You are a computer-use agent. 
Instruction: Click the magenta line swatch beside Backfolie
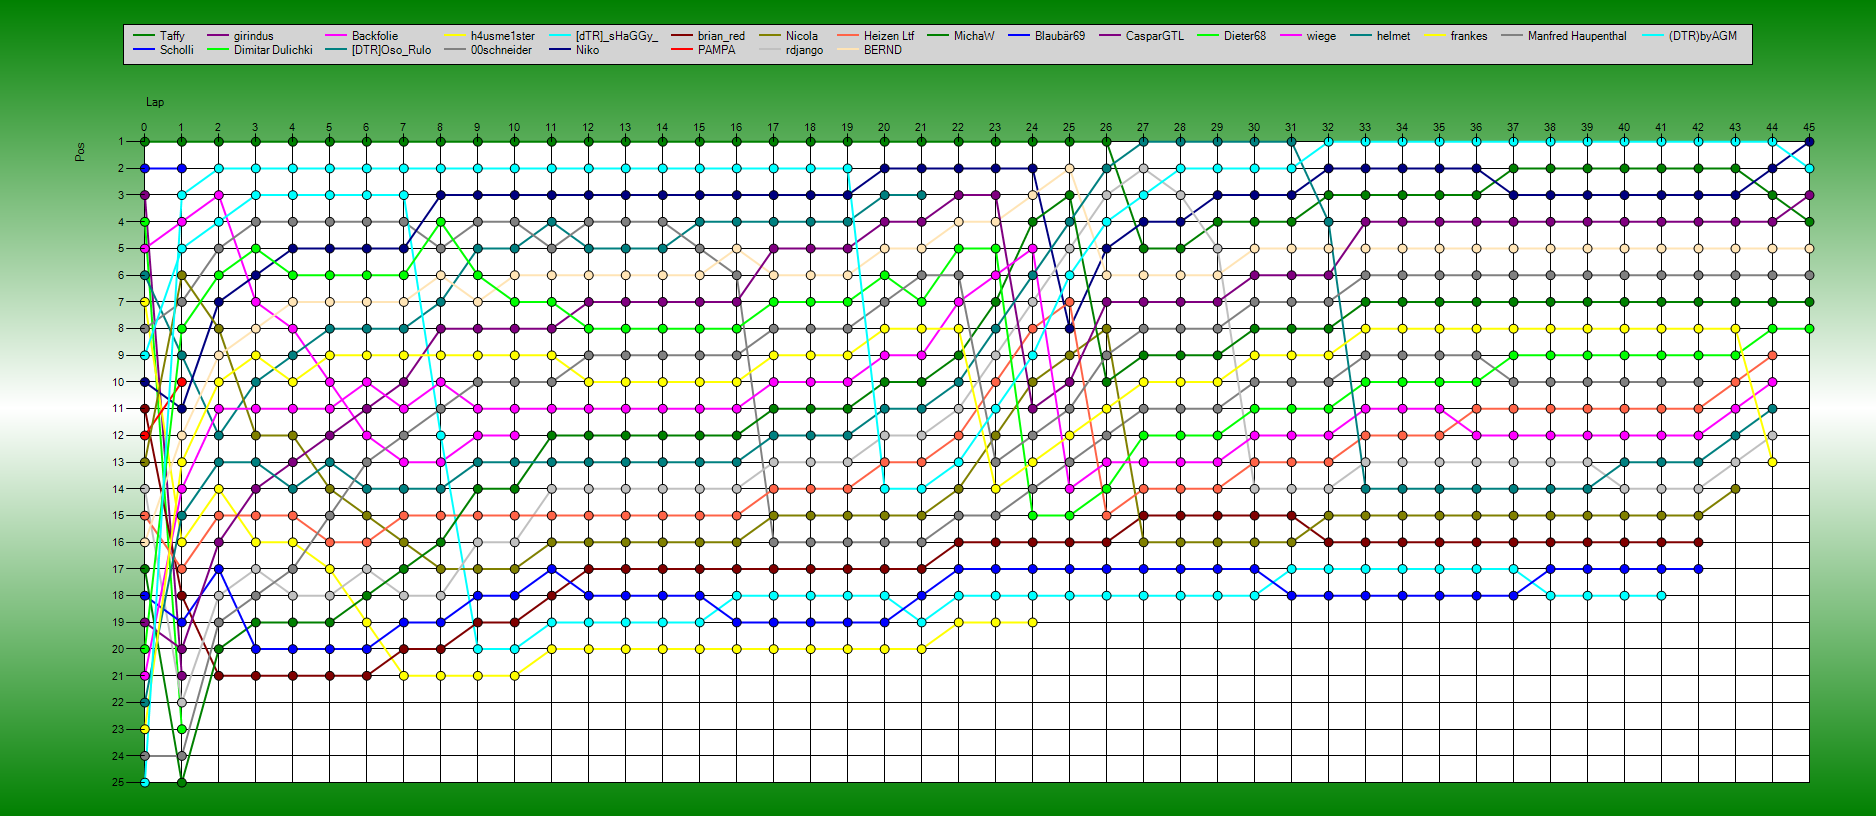click(x=336, y=36)
